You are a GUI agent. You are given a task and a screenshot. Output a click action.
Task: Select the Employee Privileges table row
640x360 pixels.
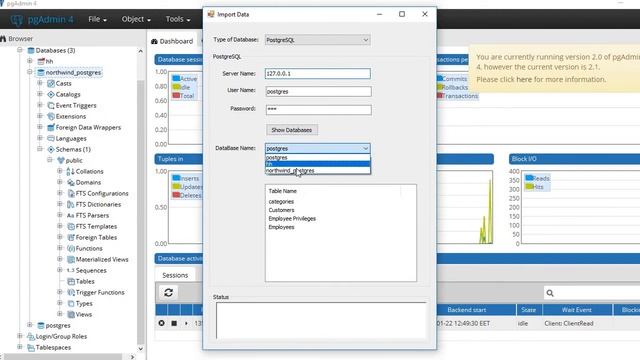292,219
